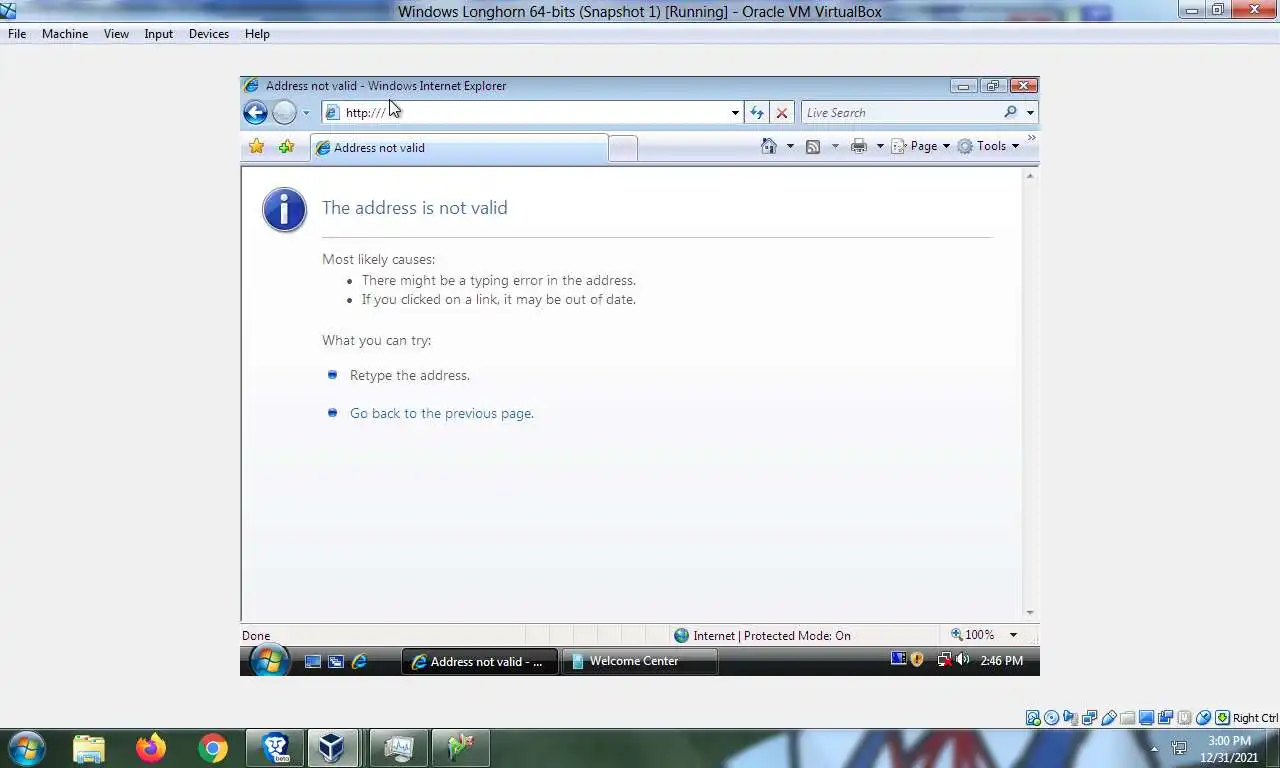The height and width of the screenshot is (768, 1280).
Task: Click the IE page scroll-up arrow
Action: (1030, 176)
